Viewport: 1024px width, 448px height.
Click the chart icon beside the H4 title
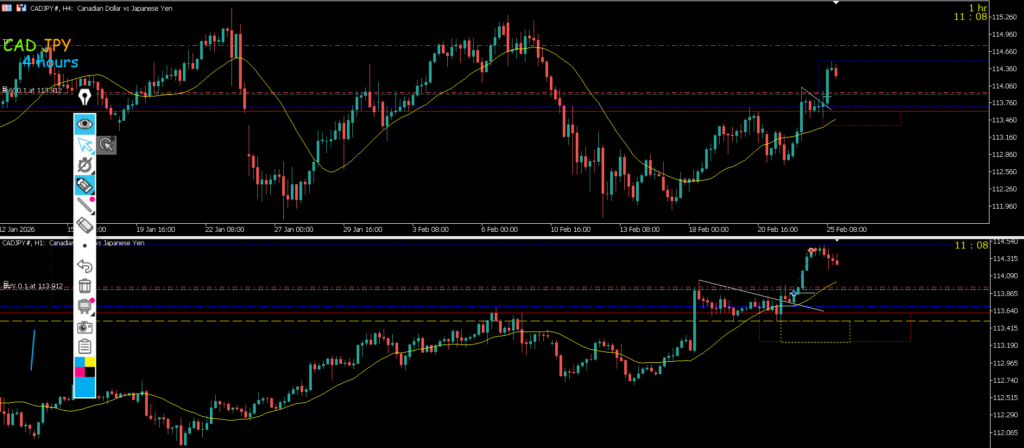tap(22, 8)
